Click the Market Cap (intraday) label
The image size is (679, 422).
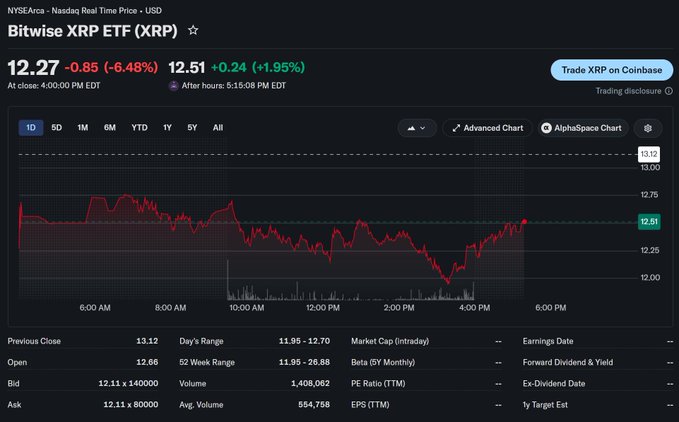(x=390, y=341)
